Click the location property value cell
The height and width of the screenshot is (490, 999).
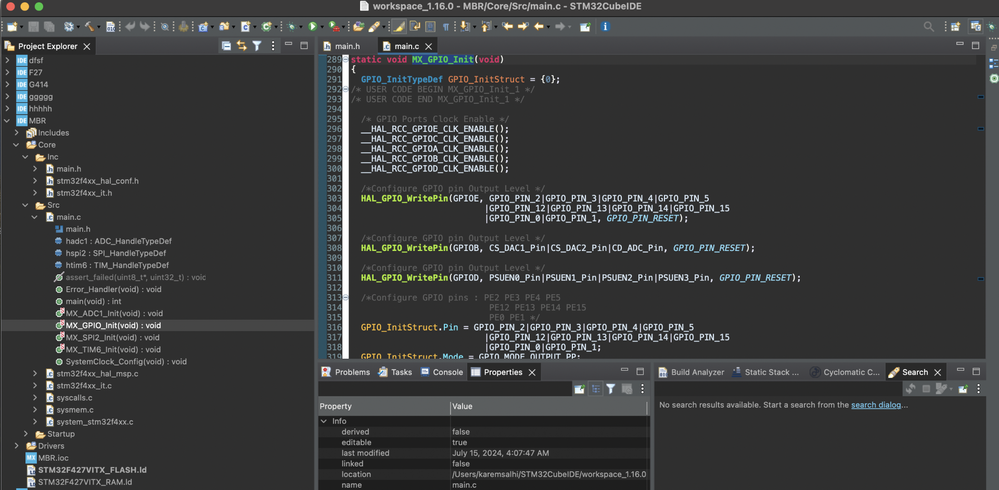[549, 474]
